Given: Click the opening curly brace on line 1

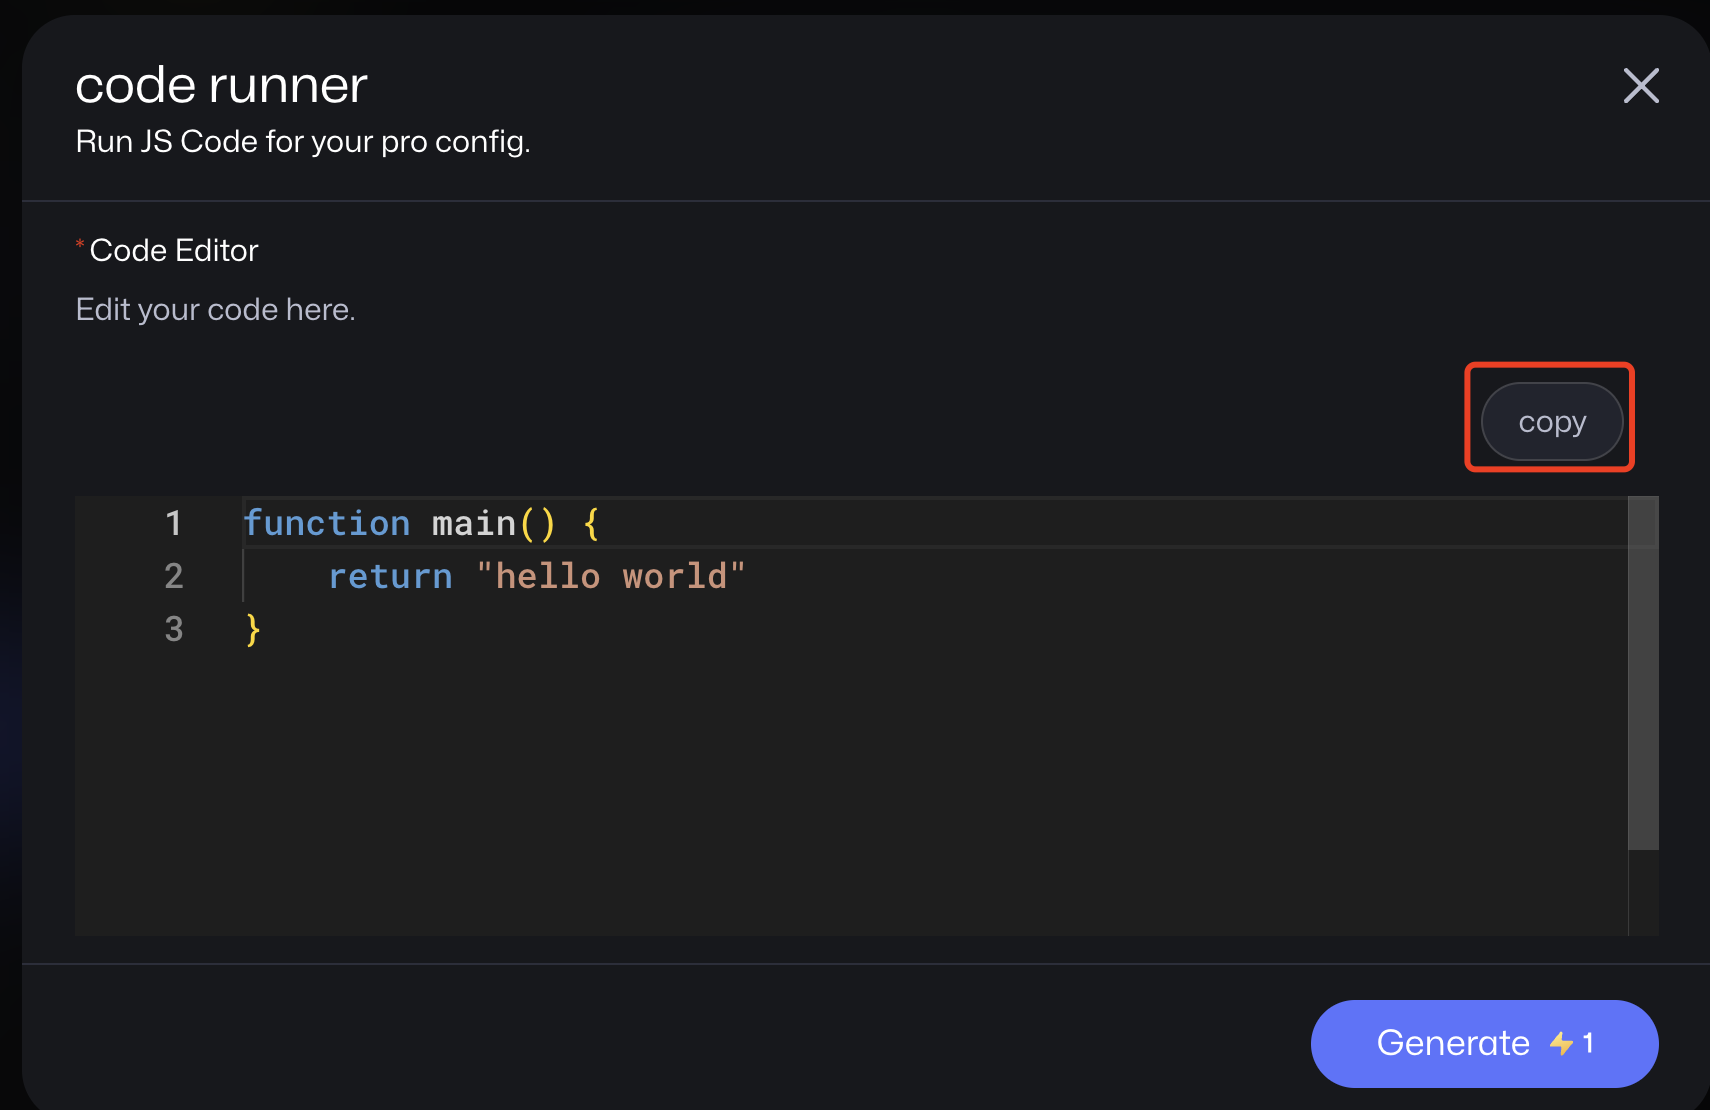Looking at the screenshot, I should pyautogui.click(x=591, y=523).
